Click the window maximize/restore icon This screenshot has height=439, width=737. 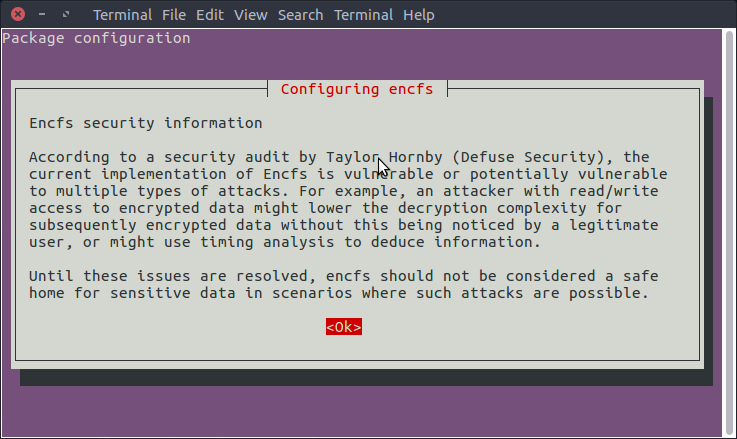point(66,15)
